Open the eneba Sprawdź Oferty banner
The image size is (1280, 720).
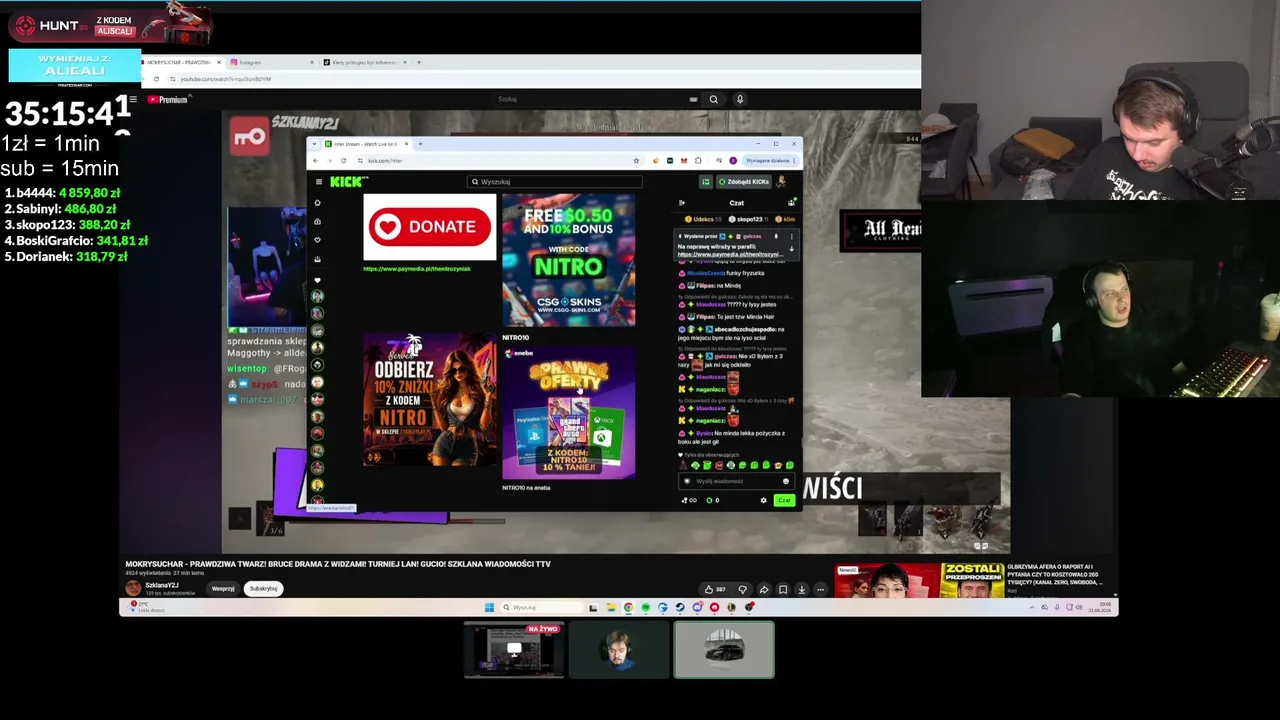(x=568, y=413)
